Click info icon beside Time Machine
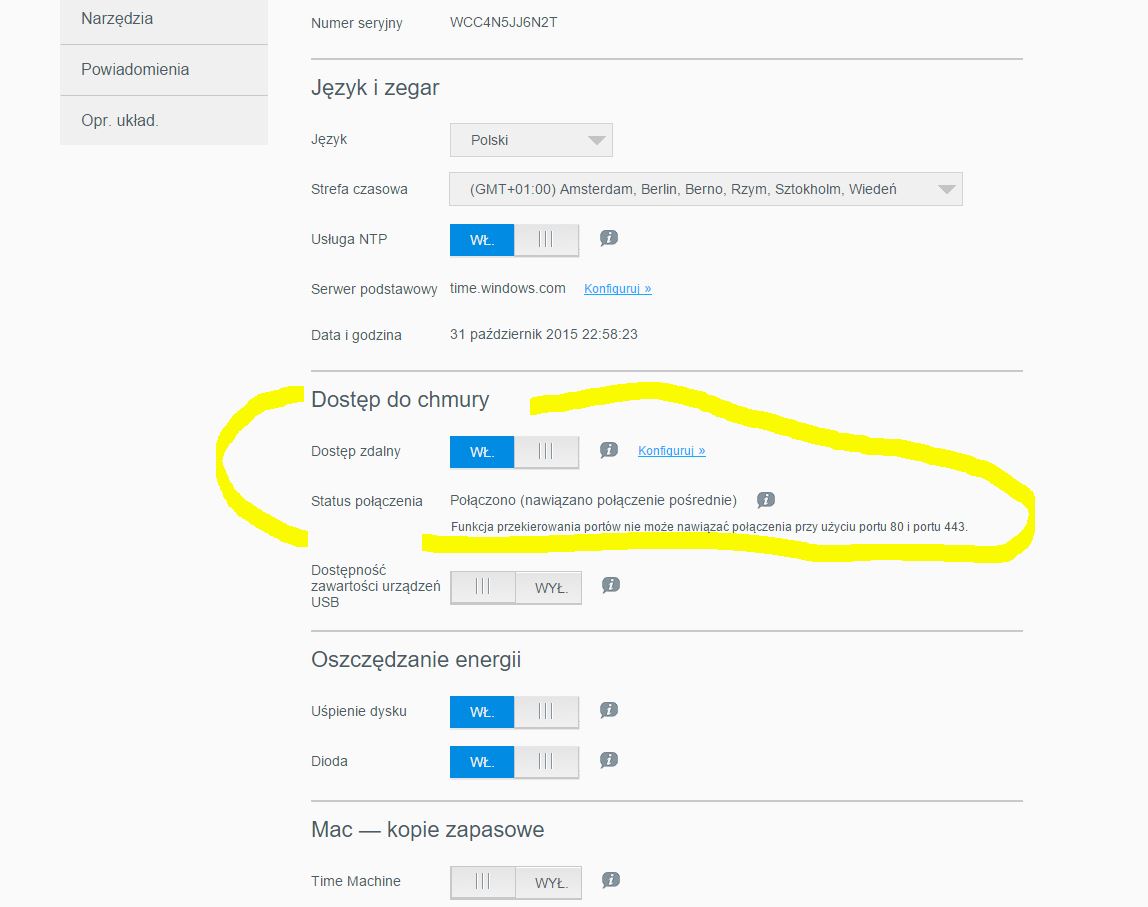Screen dimensions: 1148x907 (x=611, y=881)
